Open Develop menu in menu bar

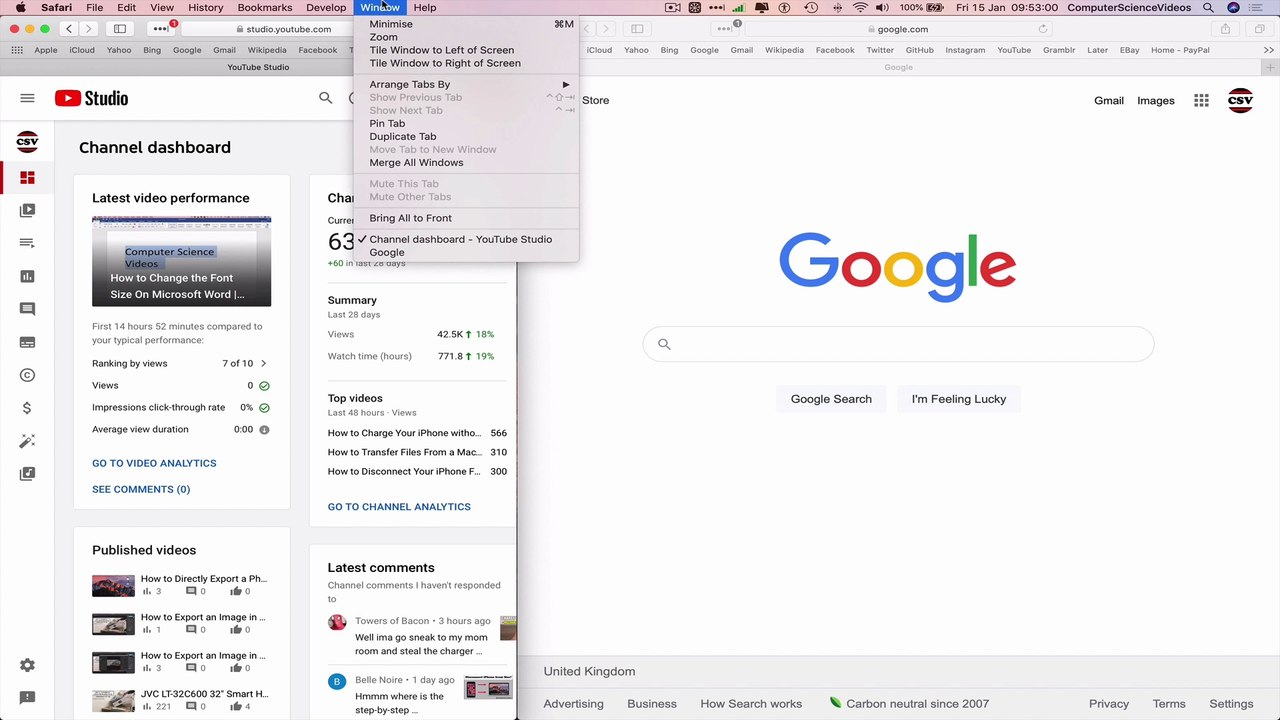[x=326, y=7]
